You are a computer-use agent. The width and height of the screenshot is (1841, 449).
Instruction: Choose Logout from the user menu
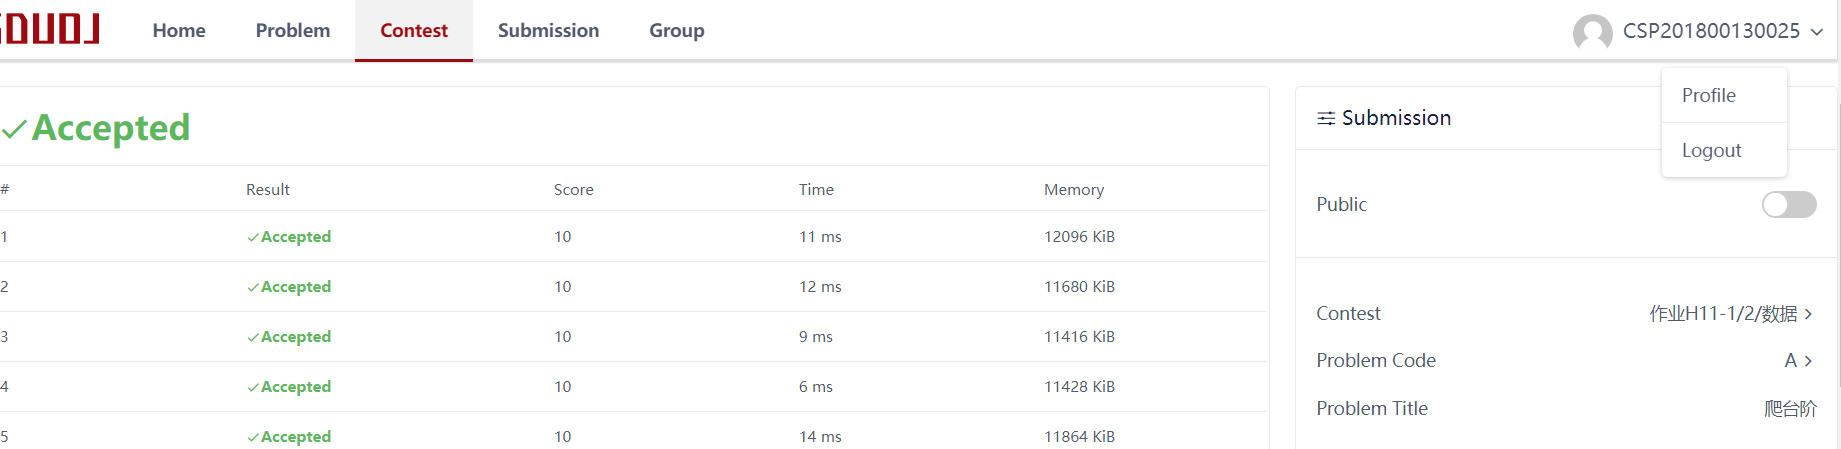point(1711,150)
